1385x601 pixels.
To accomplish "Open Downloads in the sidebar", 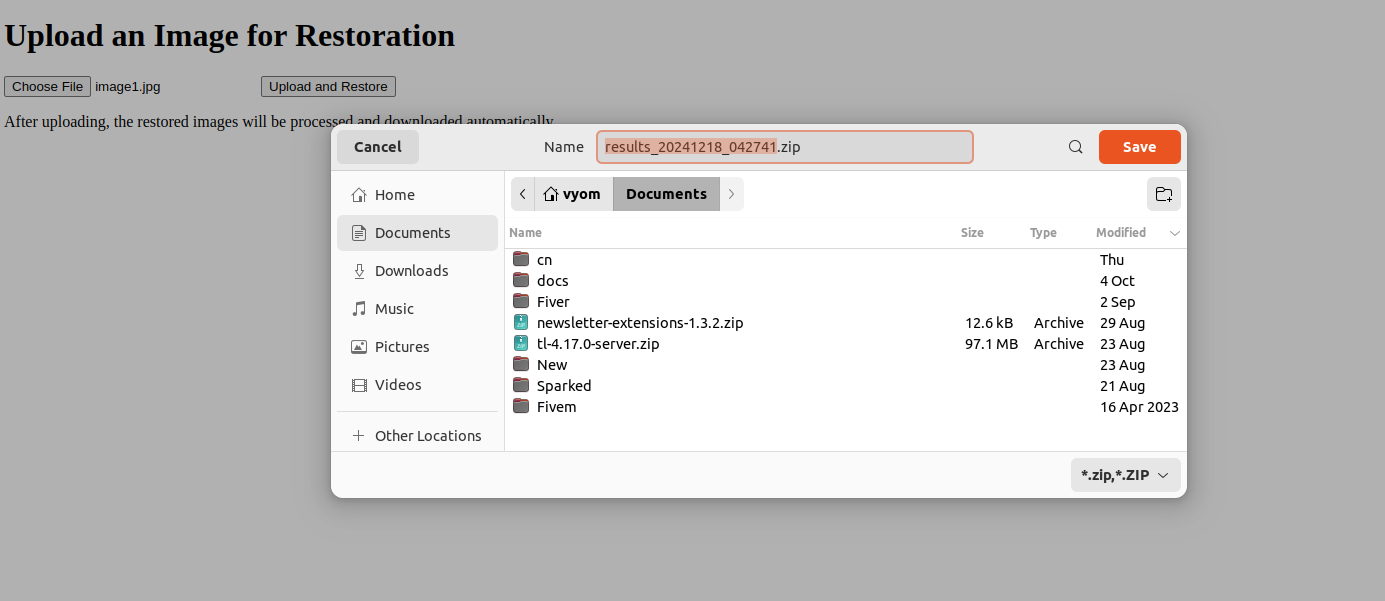I will click(411, 271).
